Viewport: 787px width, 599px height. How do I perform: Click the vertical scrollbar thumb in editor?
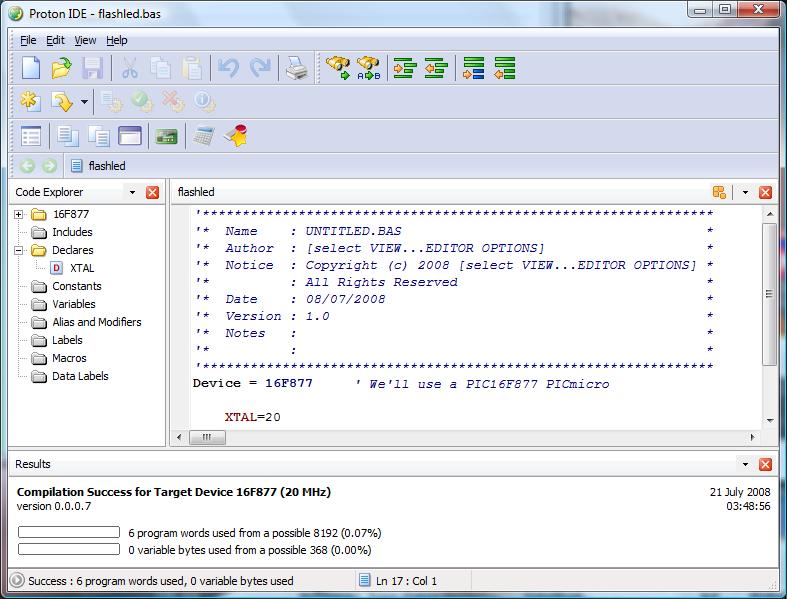770,294
